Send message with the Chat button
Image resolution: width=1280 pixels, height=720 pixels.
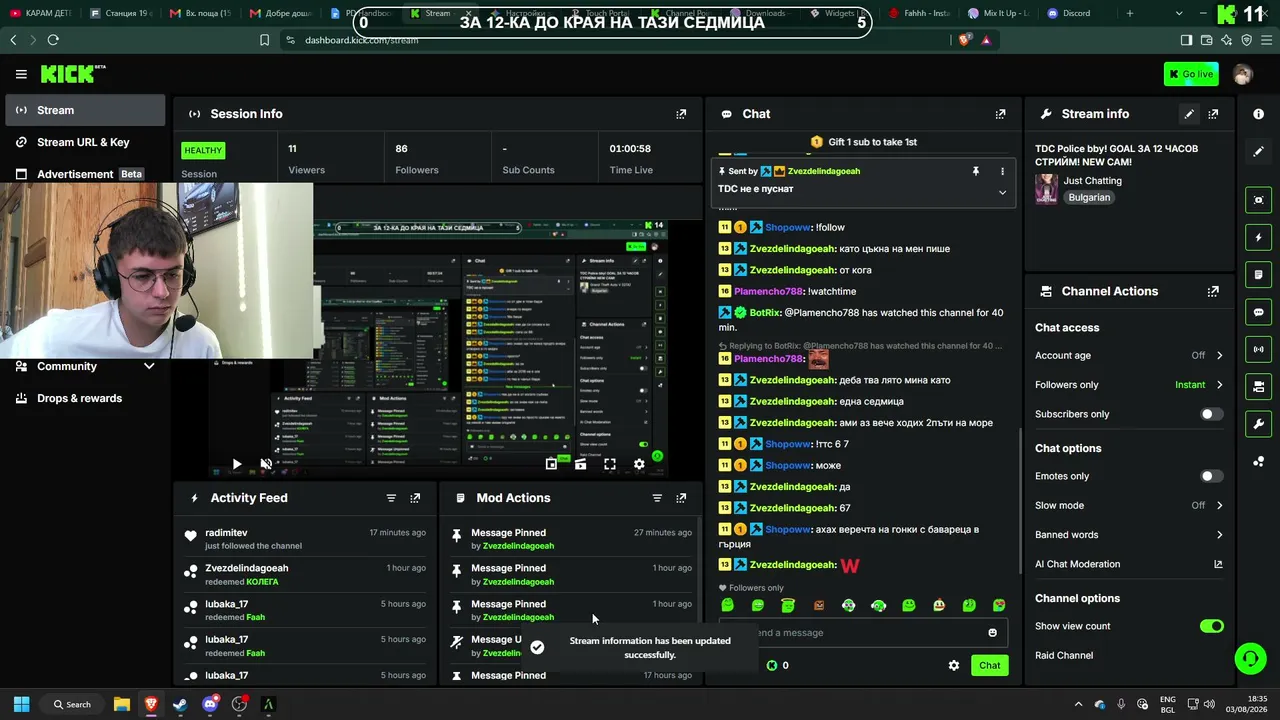point(989,665)
